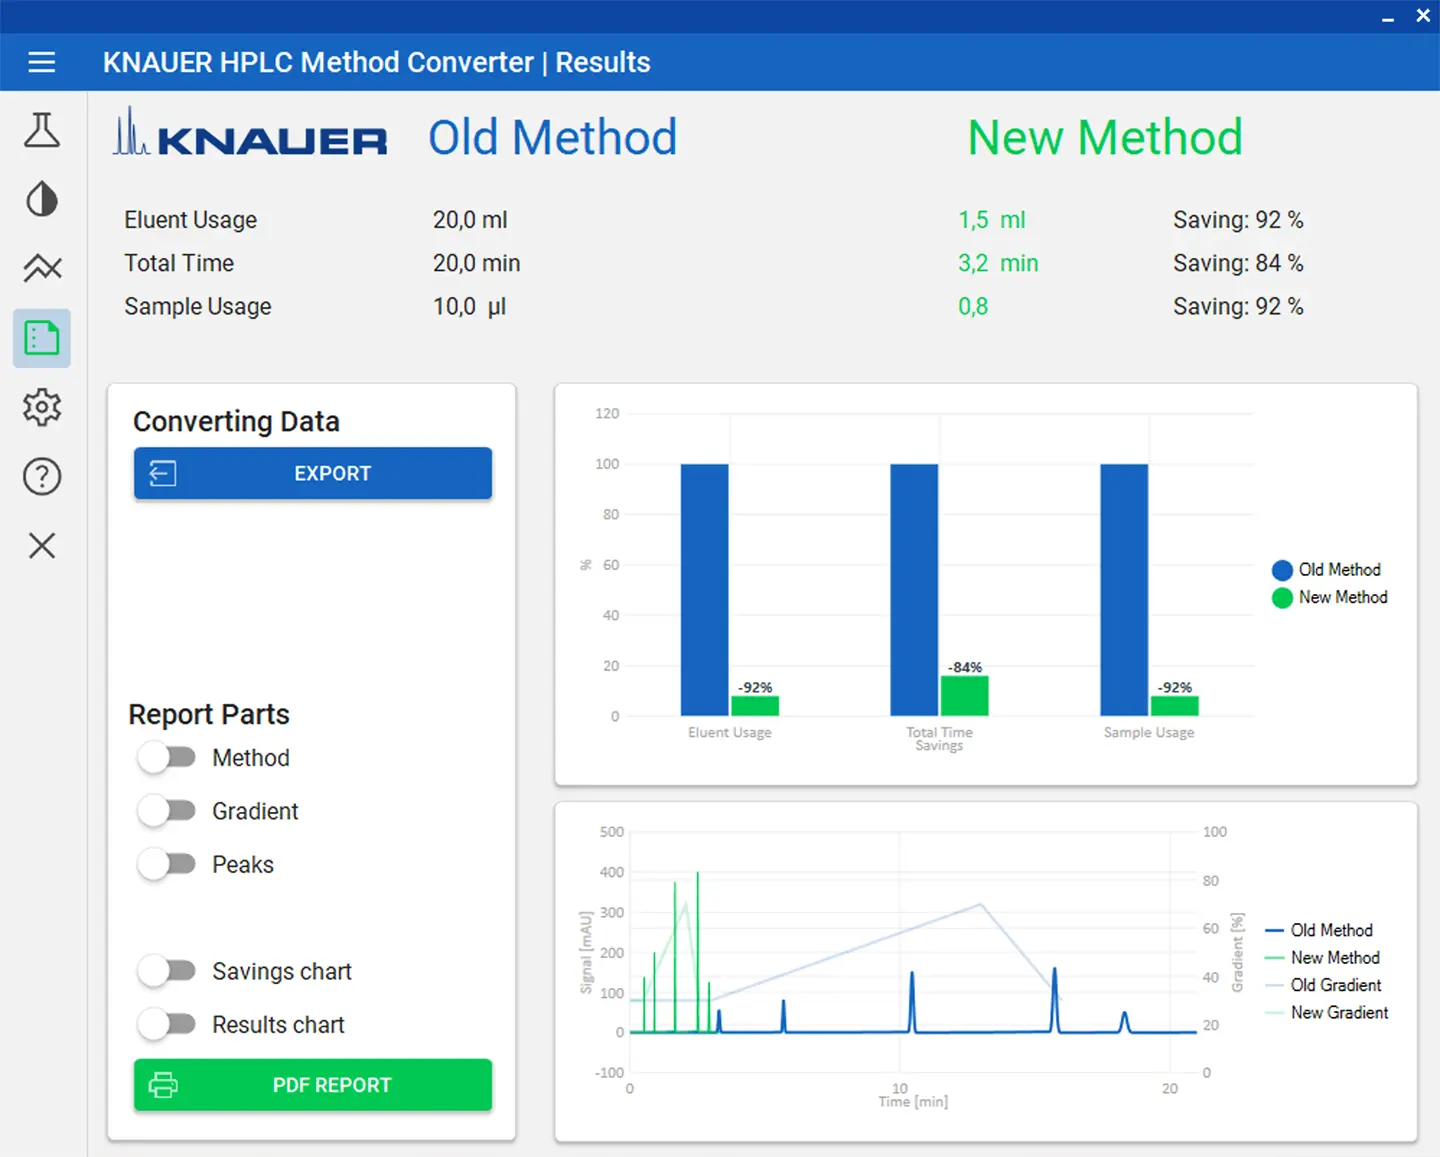
Task: Open the chromatogram peaks view icon
Action: click(x=41, y=268)
